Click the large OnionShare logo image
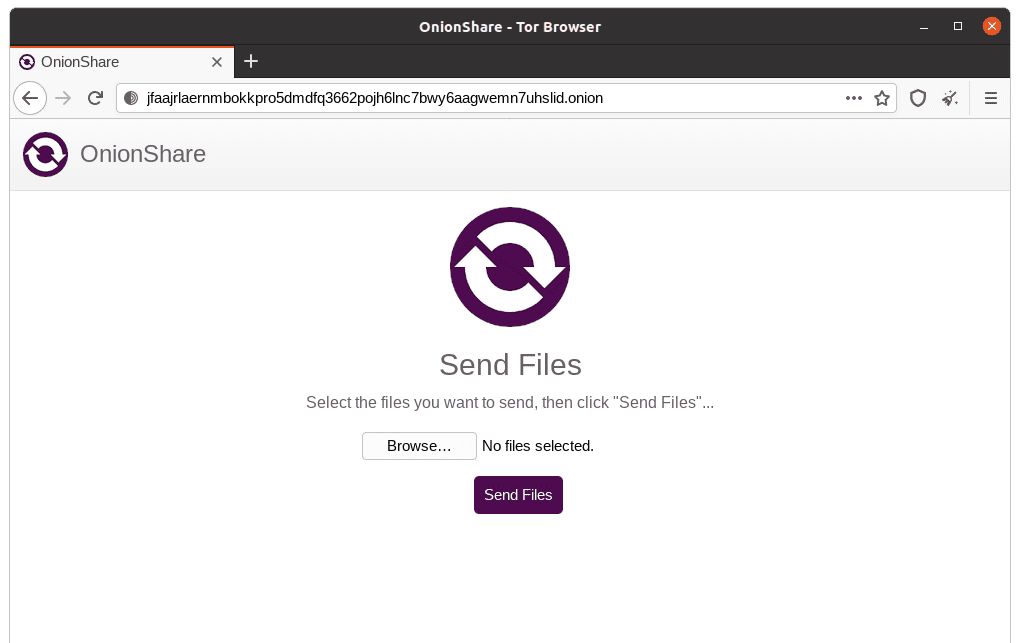Image resolution: width=1020 pixels, height=643 pixels. pos(510,267)
